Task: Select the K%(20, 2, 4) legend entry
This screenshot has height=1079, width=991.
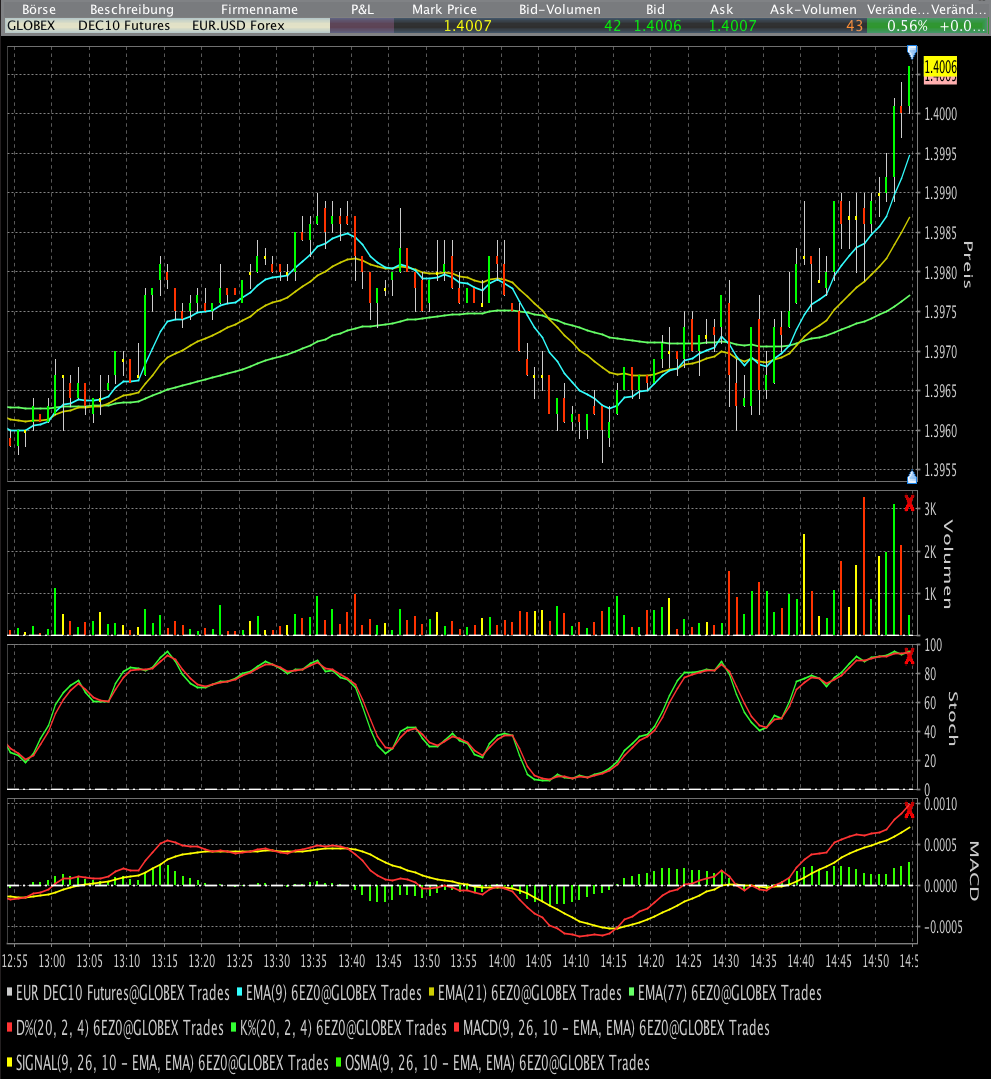Action: [339, 1028]
